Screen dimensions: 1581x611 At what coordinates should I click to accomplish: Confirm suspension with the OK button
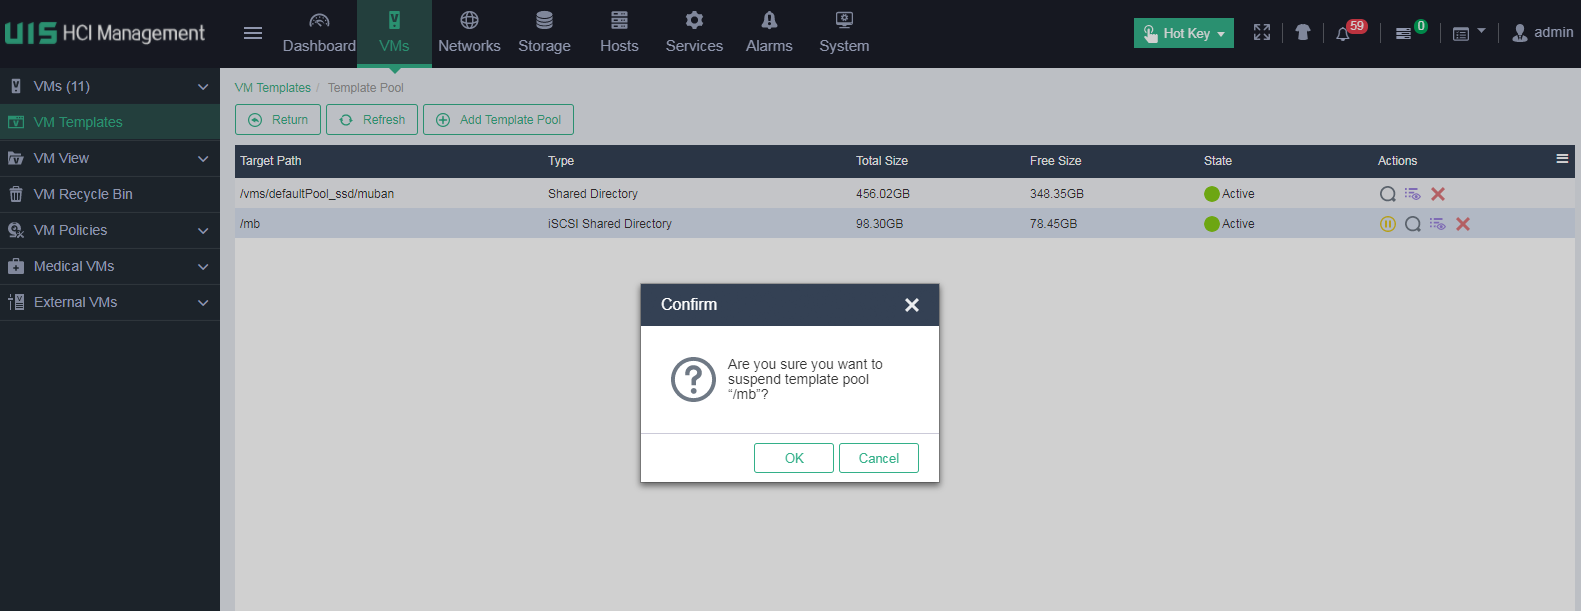click(x=794, y=458)
